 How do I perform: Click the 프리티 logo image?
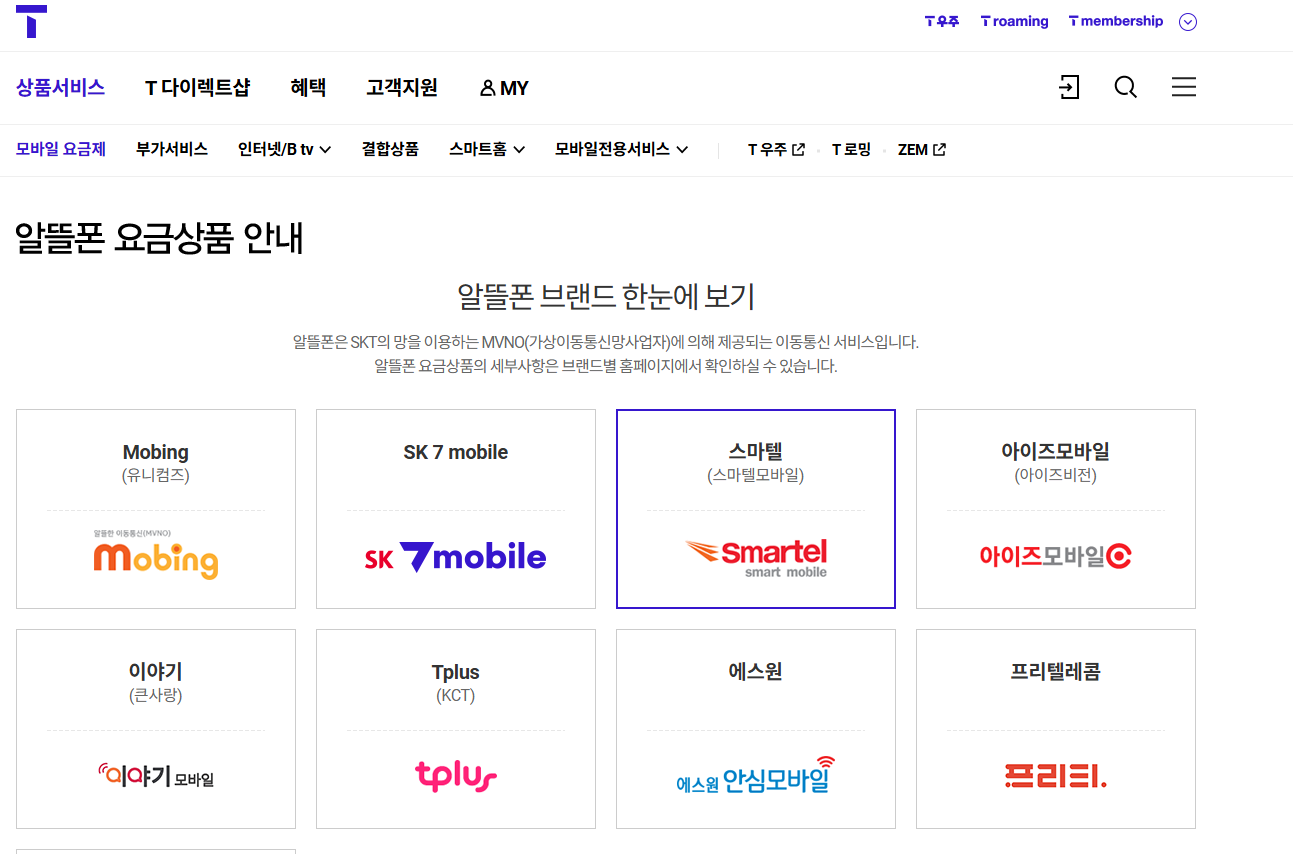[x=1056, y=776]
